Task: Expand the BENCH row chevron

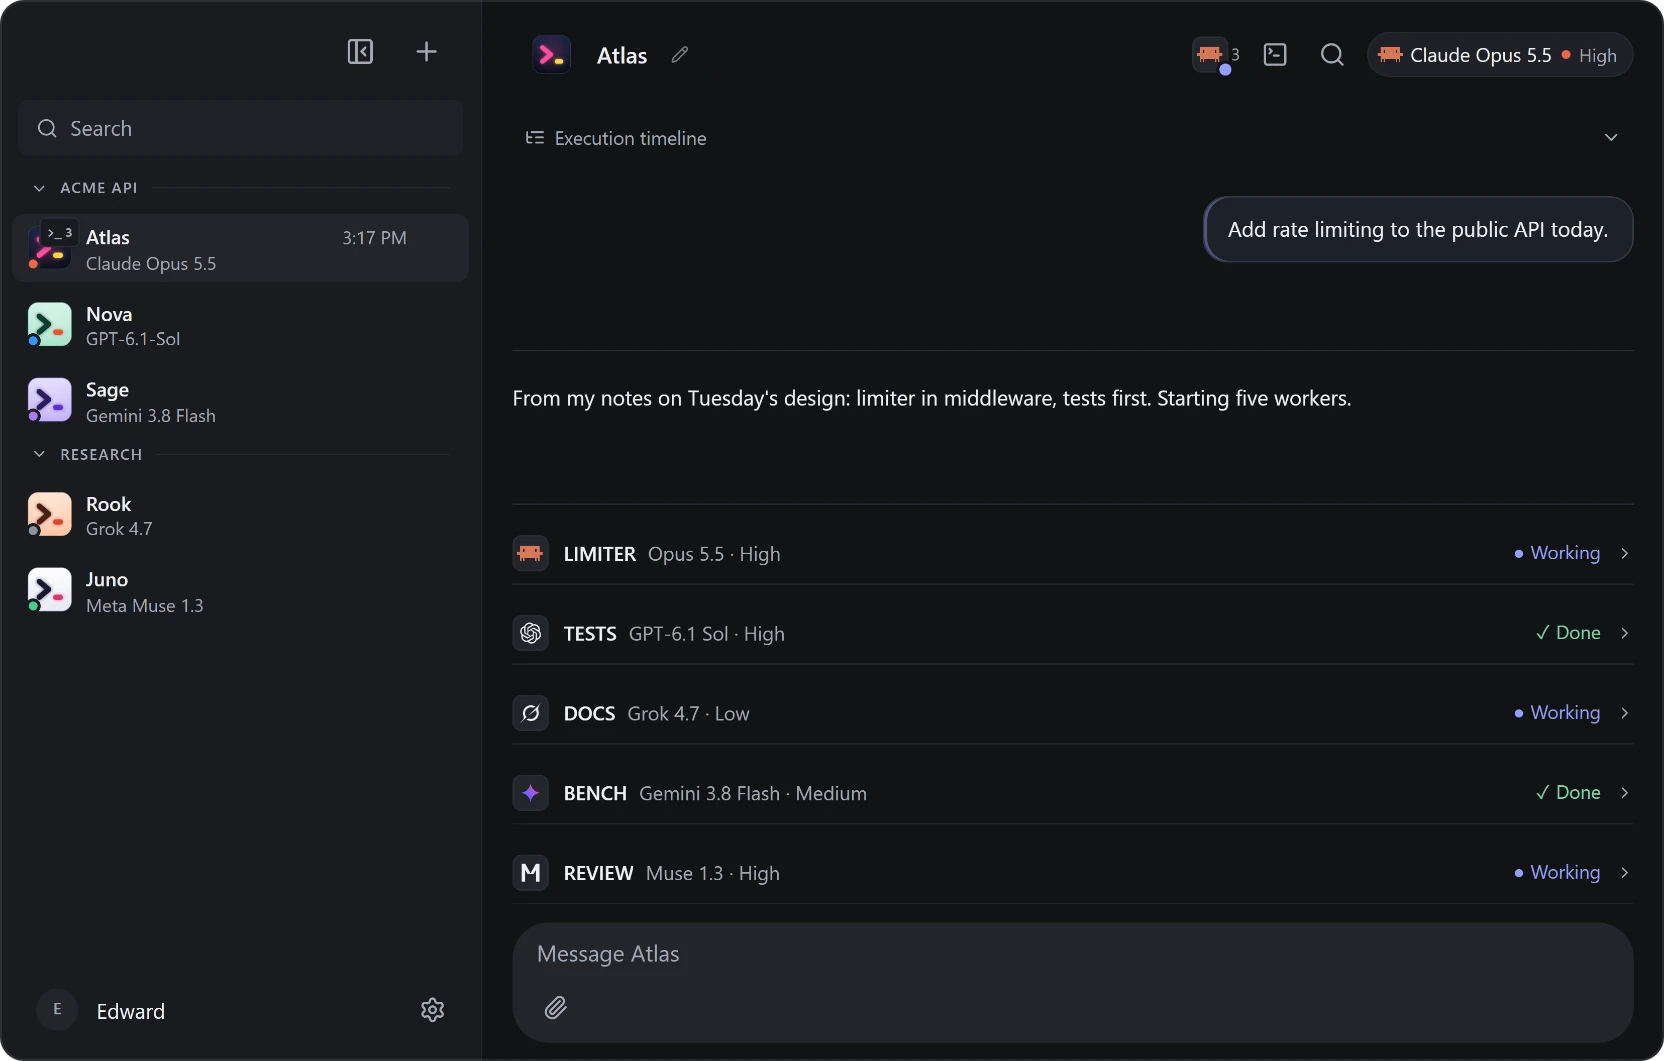Action: point(1625,793)
